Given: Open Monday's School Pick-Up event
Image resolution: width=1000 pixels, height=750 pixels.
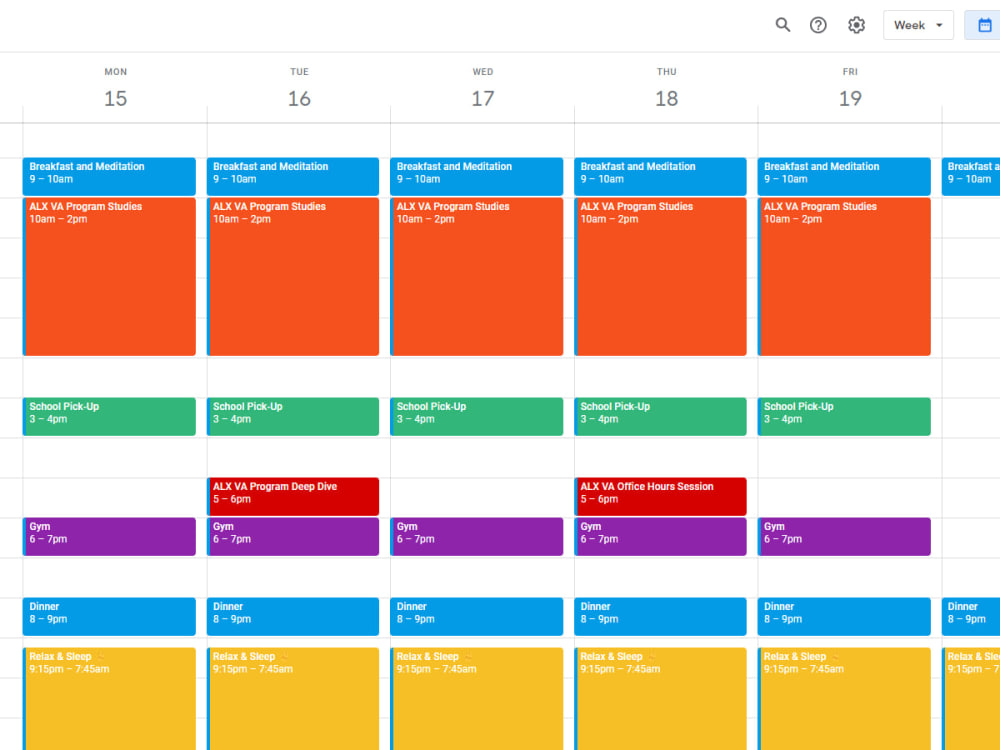Looking at the screenshot, I should click(109, 416).
